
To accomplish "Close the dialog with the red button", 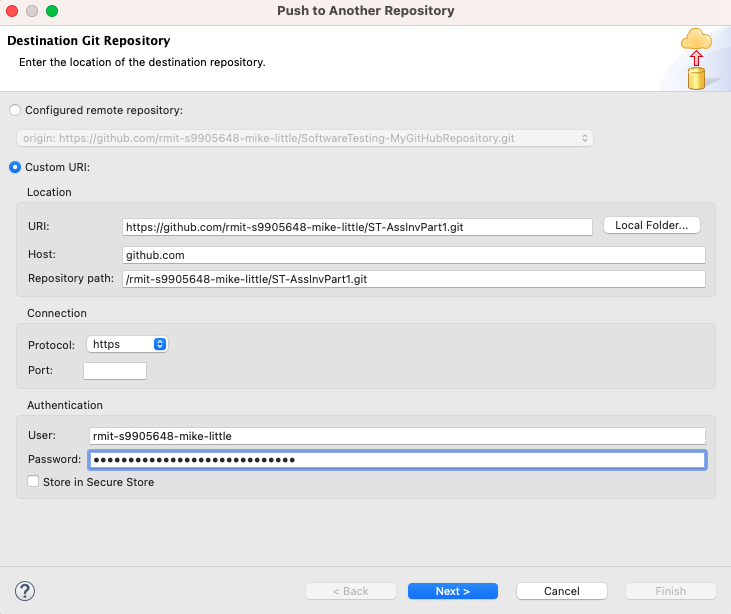I will [12, 11].
